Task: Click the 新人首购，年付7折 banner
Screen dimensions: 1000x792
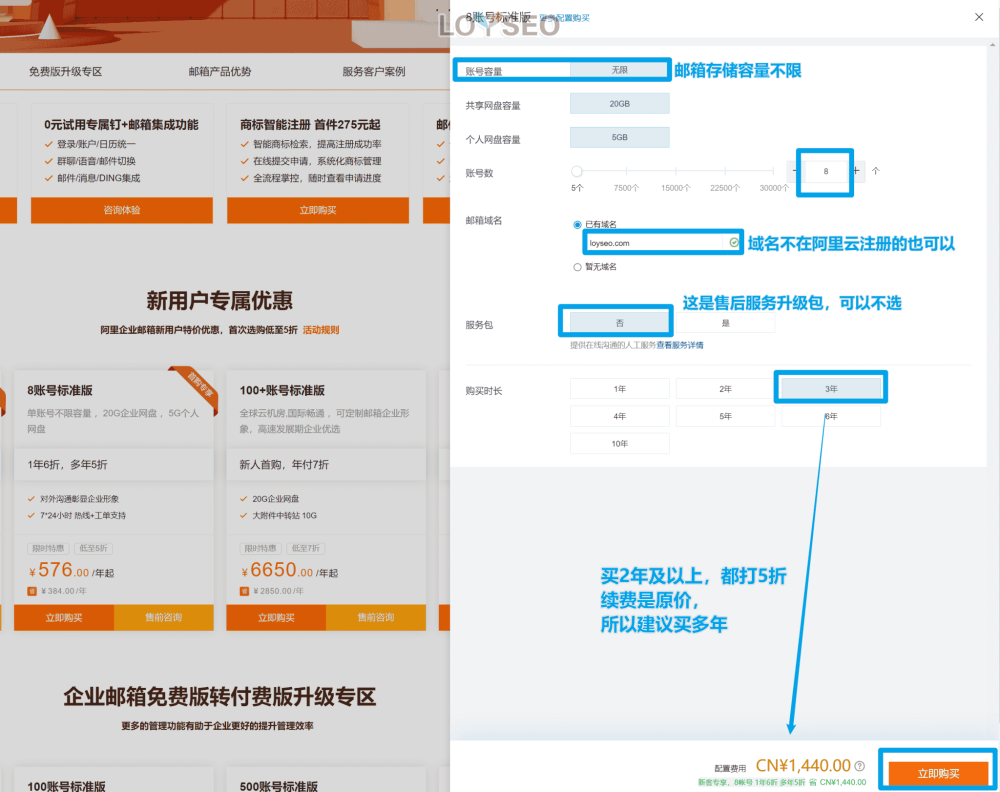Action: pos(326,464)
